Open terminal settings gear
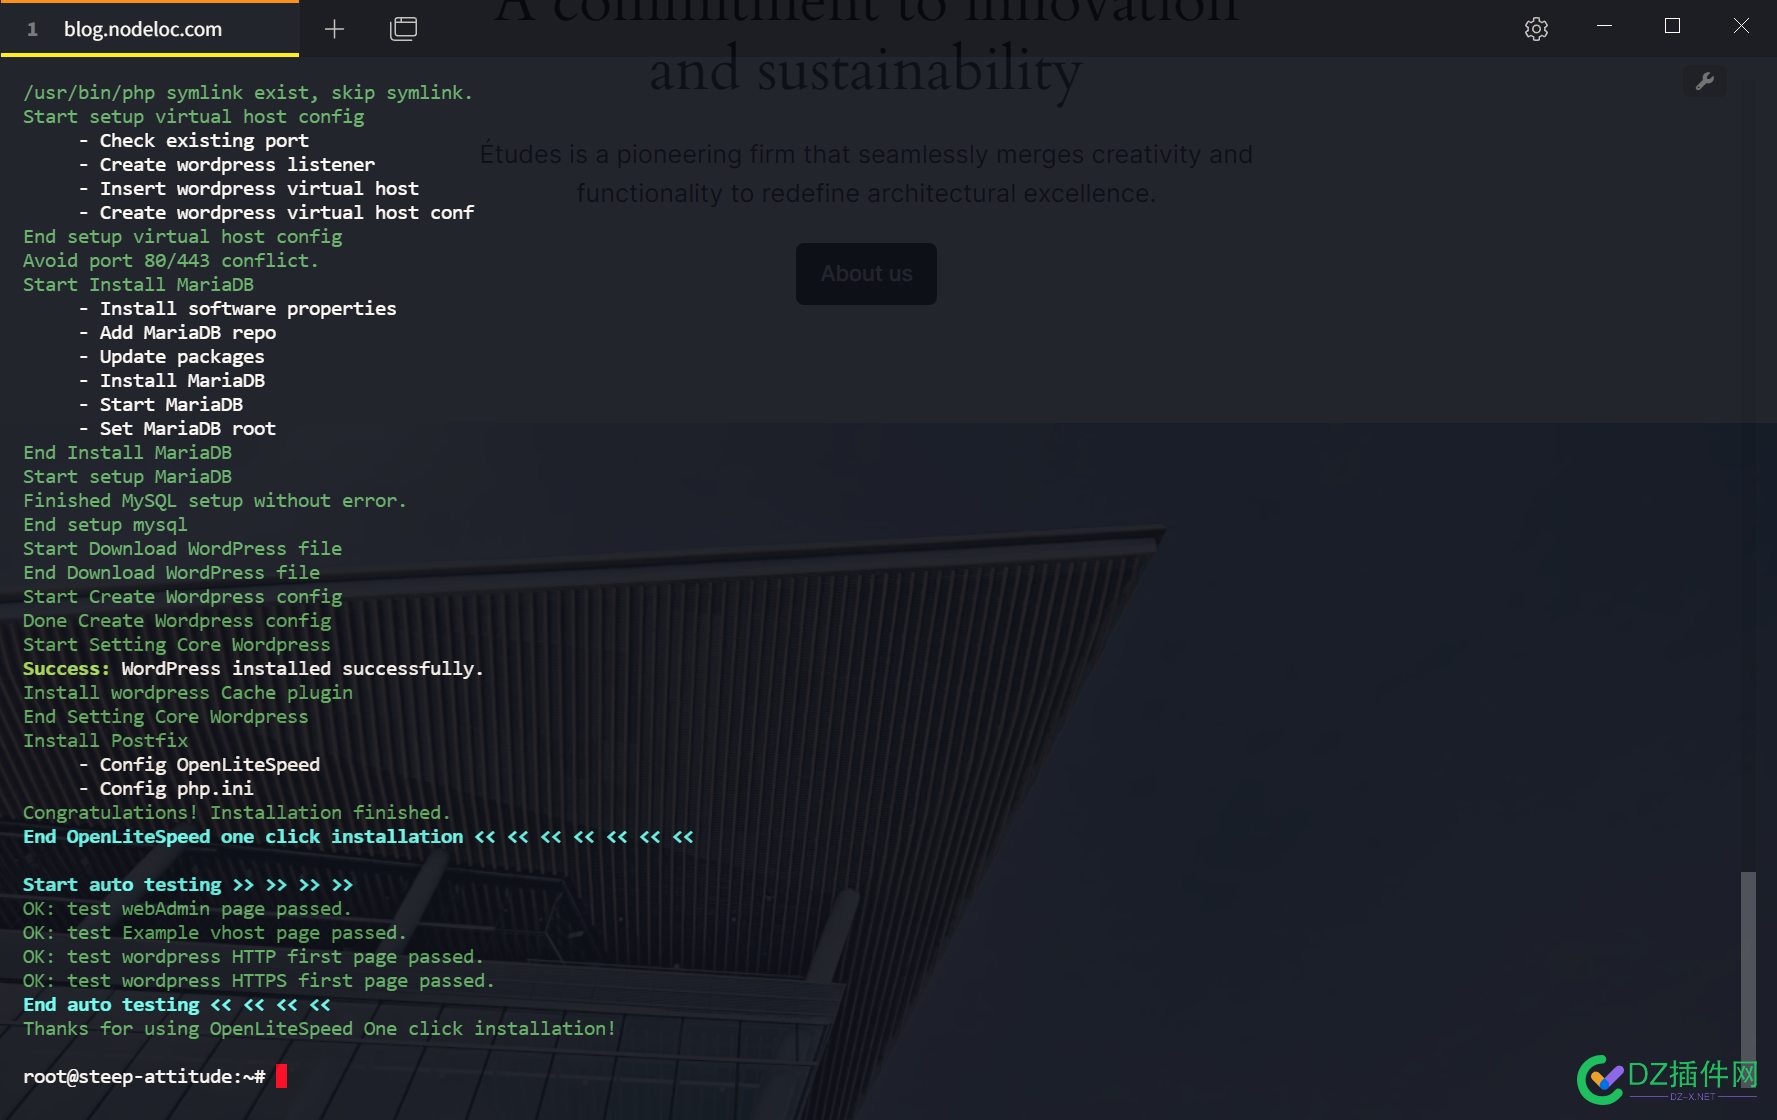Screen dimensions: 1777x1120 [x=1536, y=29]
